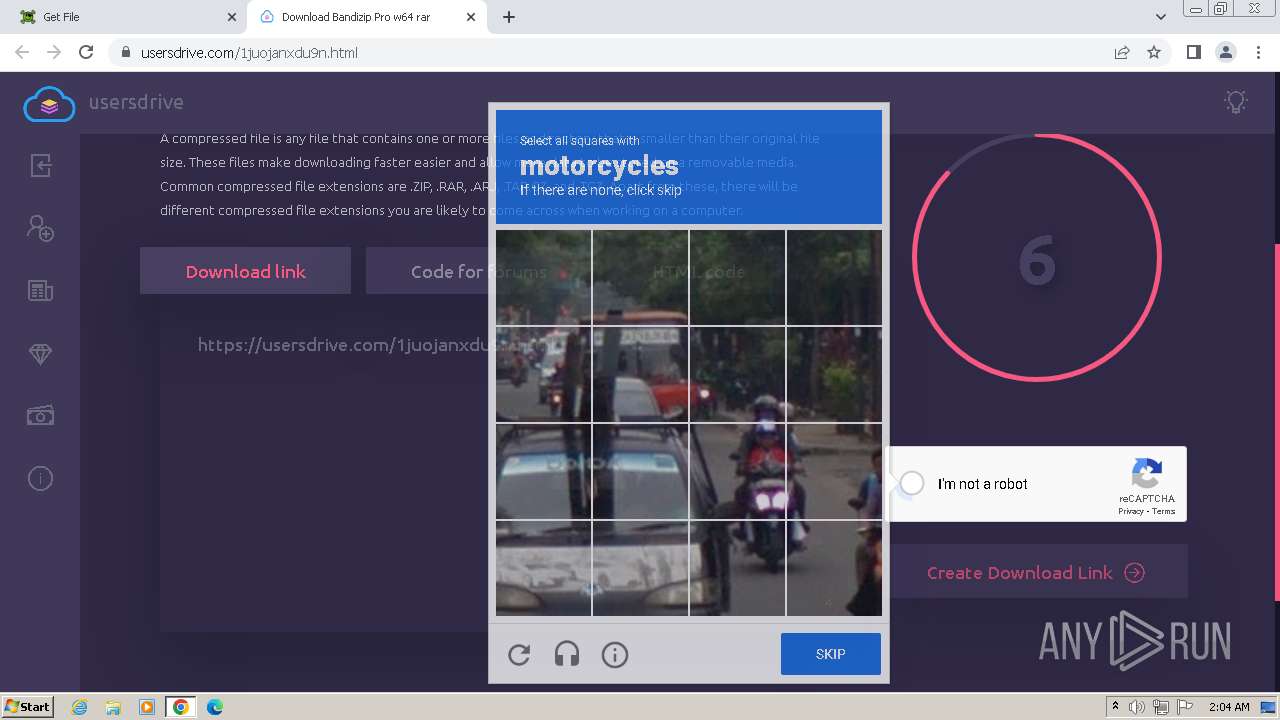Launch Internet Explorer from taskbar

pyautogui.click(x=79, y=707)
